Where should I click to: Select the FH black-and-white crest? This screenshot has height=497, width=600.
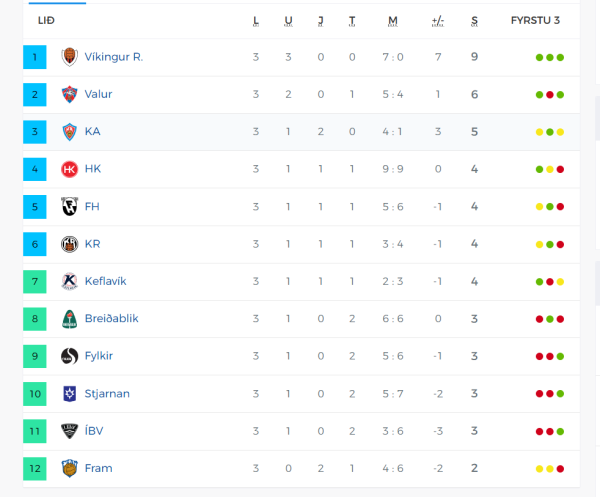click(x=70, y=207)
